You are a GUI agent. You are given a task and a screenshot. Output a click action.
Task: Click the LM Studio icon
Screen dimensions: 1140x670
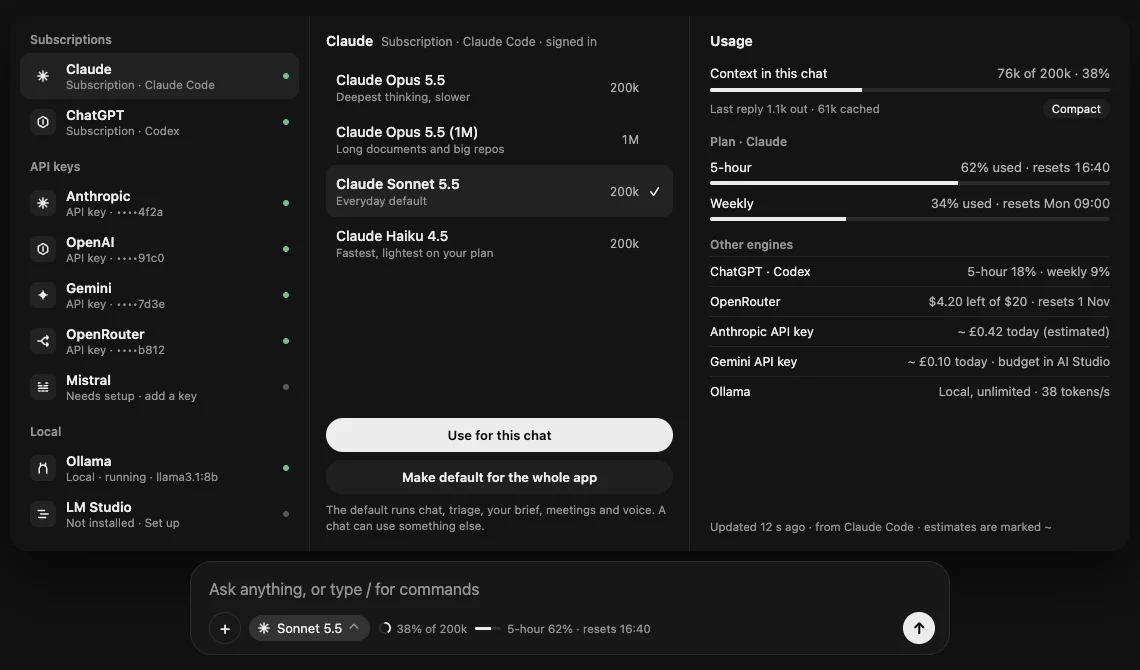(x=43, y=514)
